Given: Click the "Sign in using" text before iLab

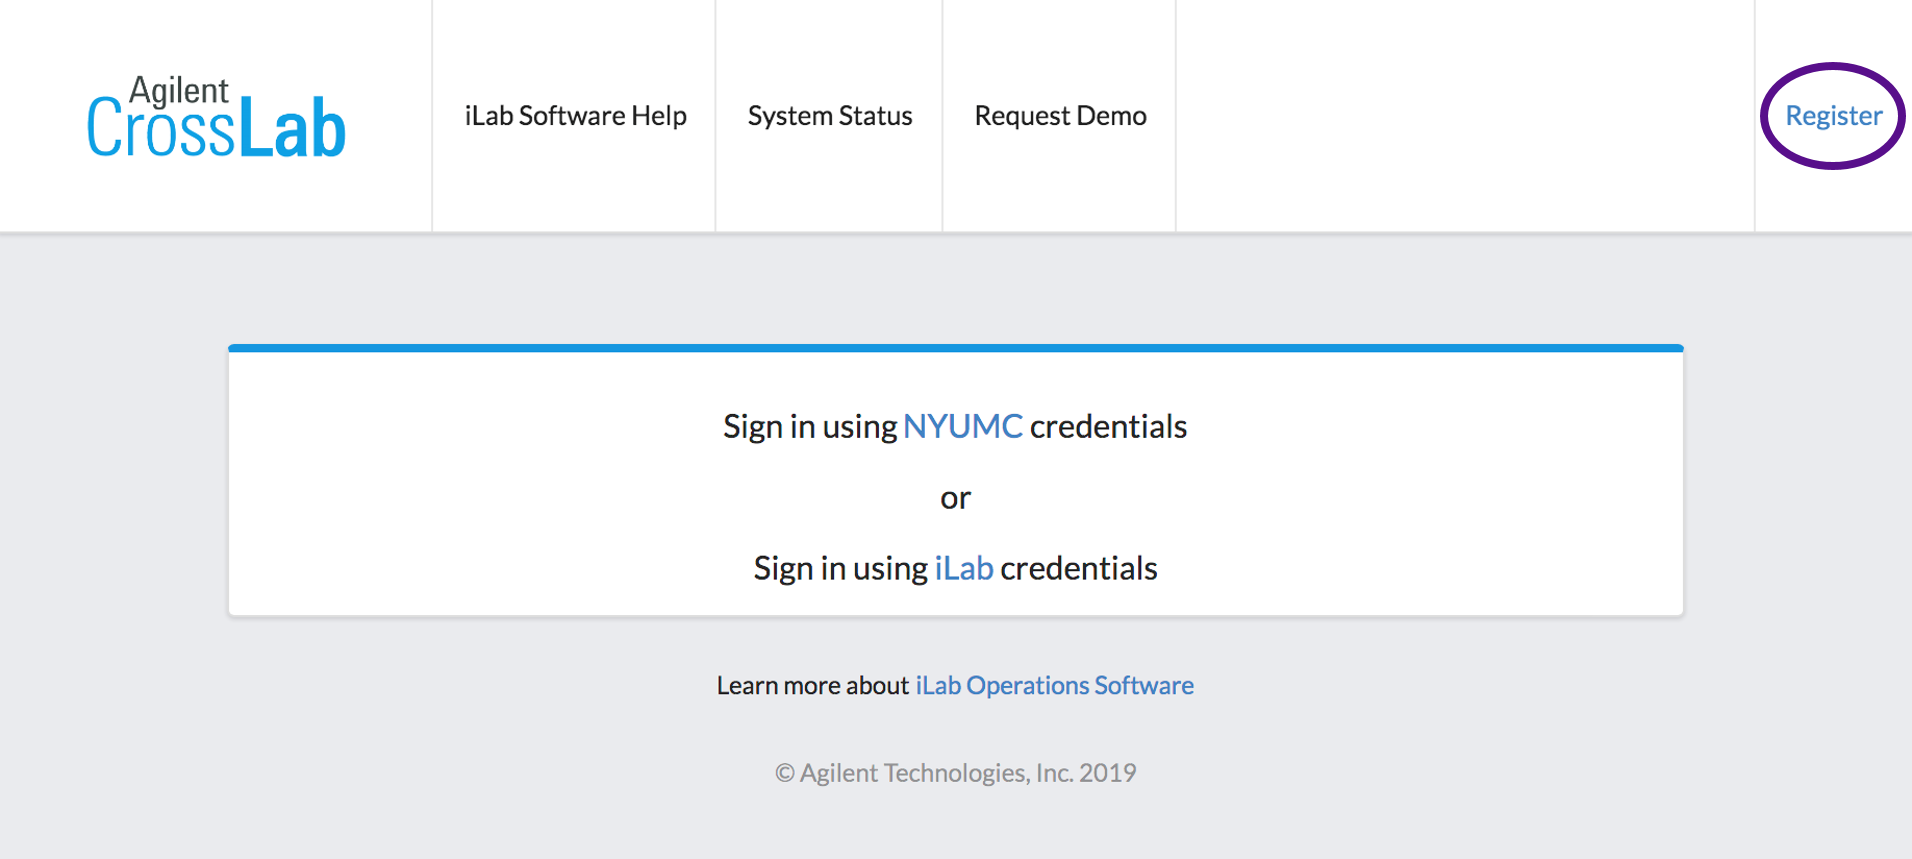Looking at the screenshot, I should 841,569.
